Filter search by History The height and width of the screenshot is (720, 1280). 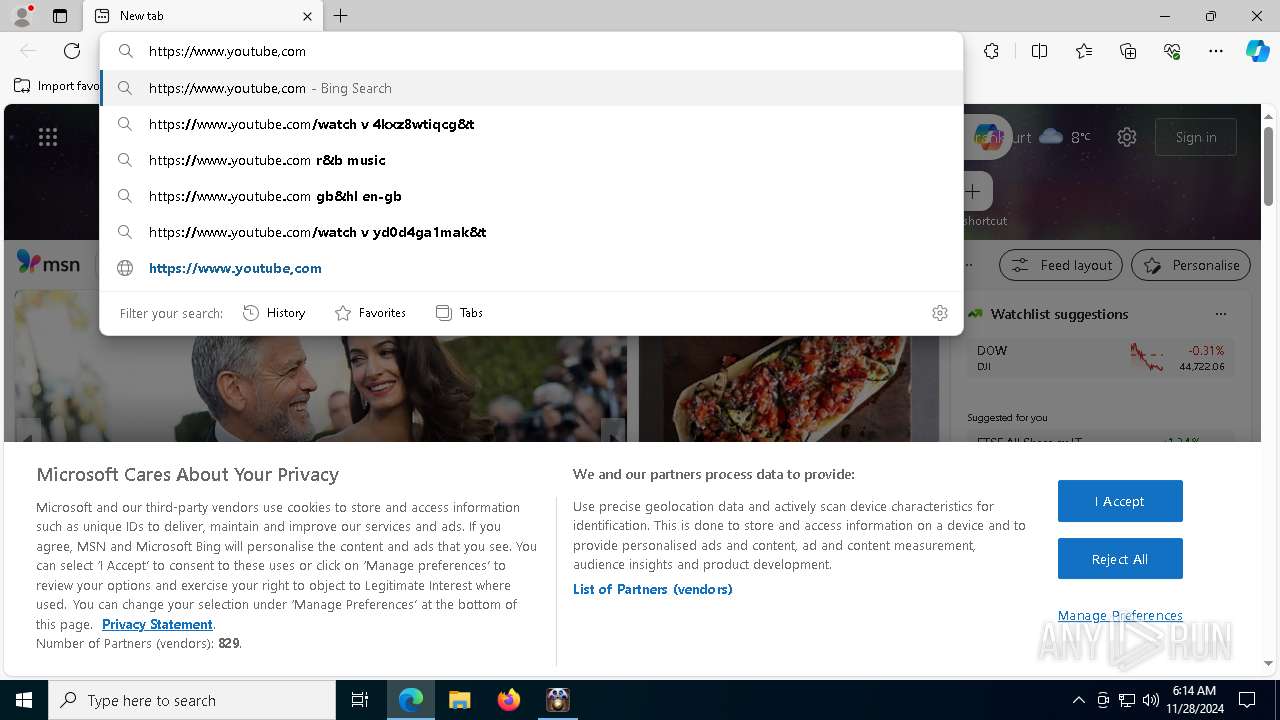click(x=274, y=313)
